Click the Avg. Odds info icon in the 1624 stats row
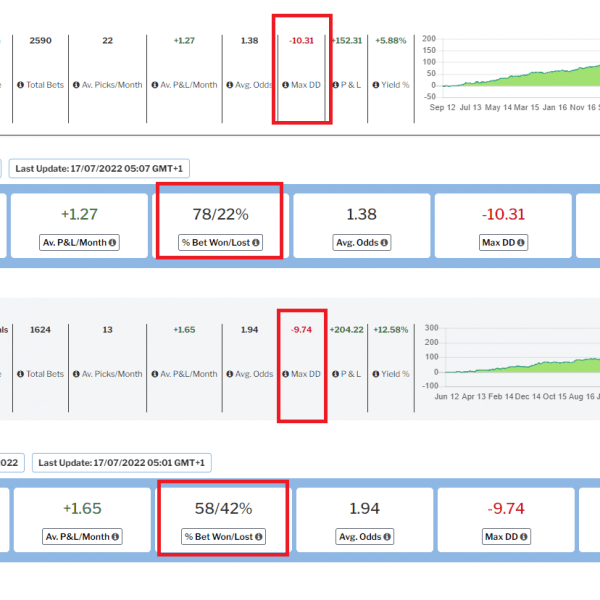Image resolution: width=600 pixels, height=600 pixels. [230, 374]
